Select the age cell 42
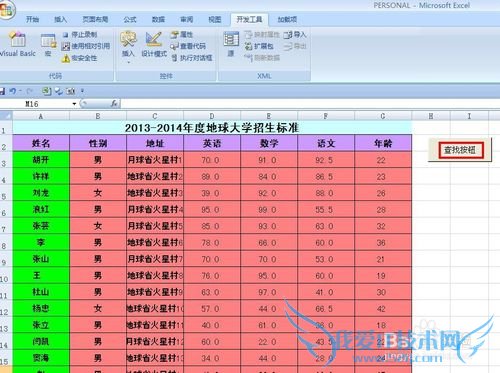This screenshot has width=500, height=373. click(x=383, y=309)
